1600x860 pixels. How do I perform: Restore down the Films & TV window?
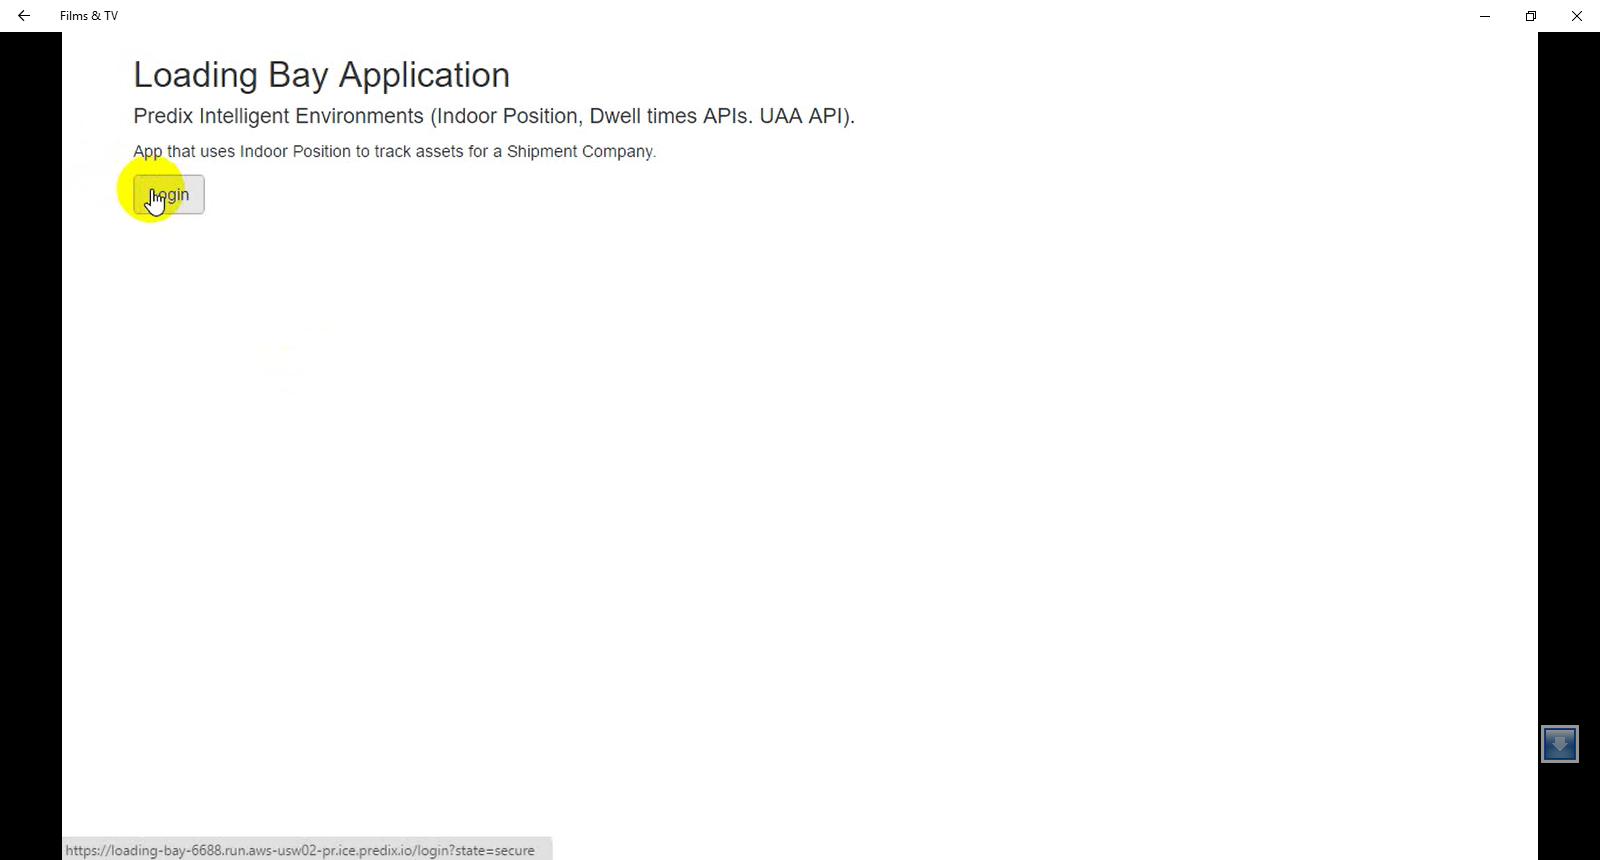[1531, 16]
